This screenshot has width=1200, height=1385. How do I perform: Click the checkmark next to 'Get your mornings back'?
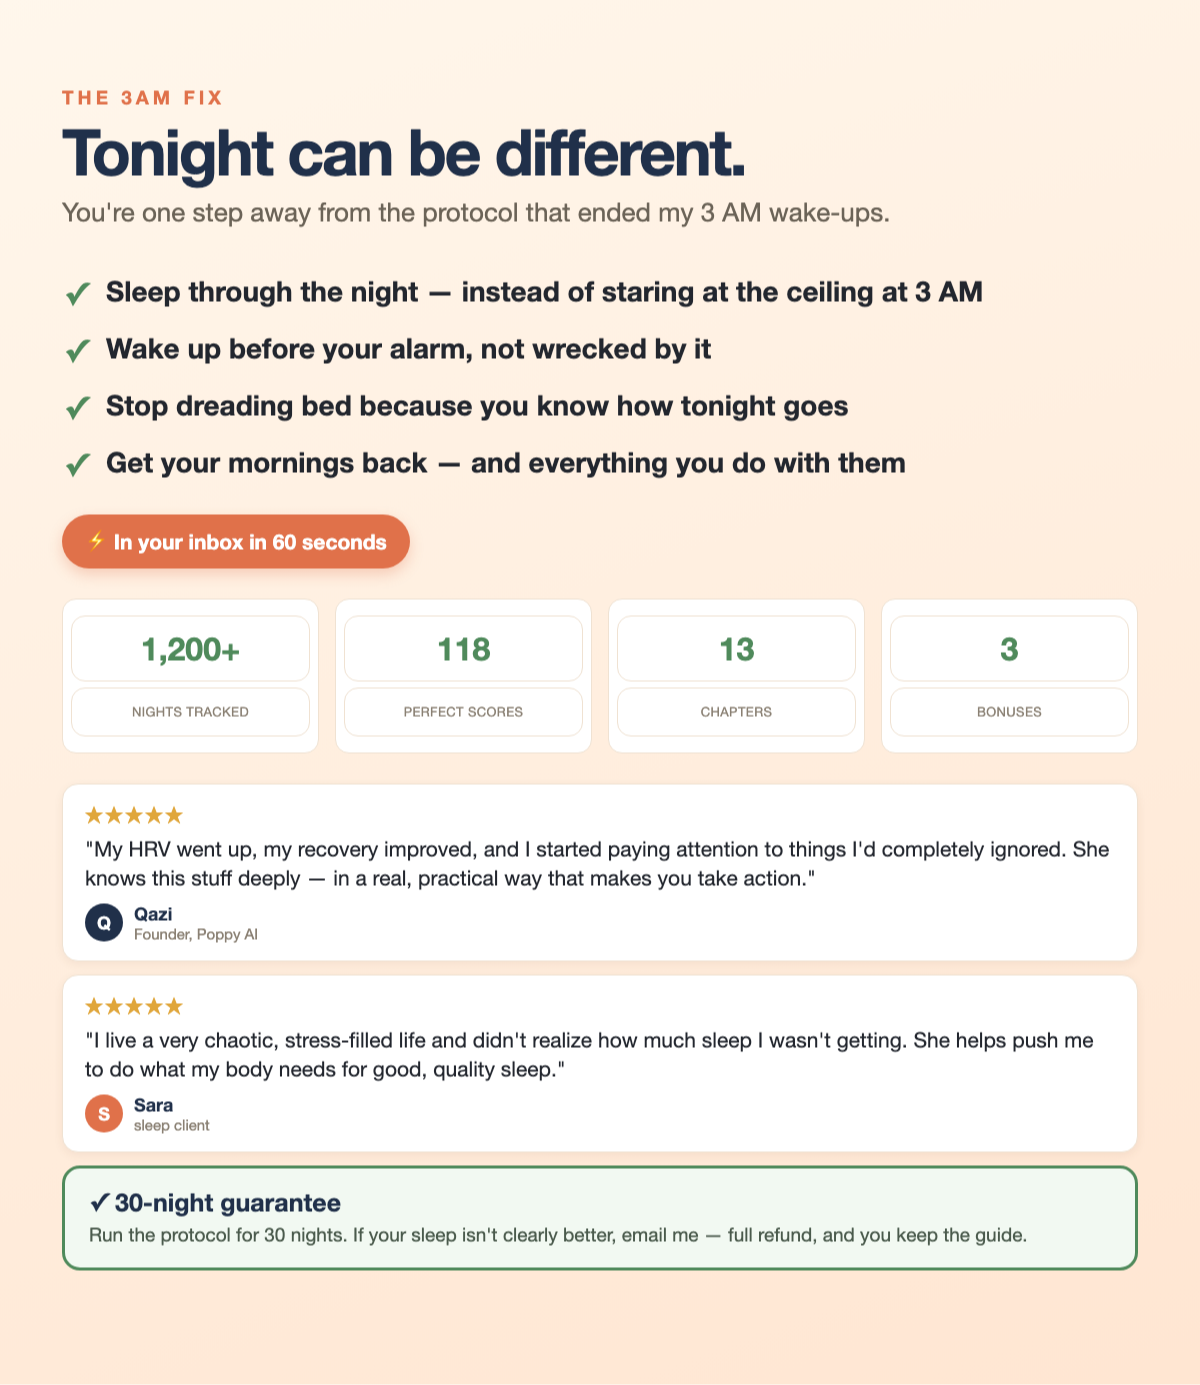point(78,465)
